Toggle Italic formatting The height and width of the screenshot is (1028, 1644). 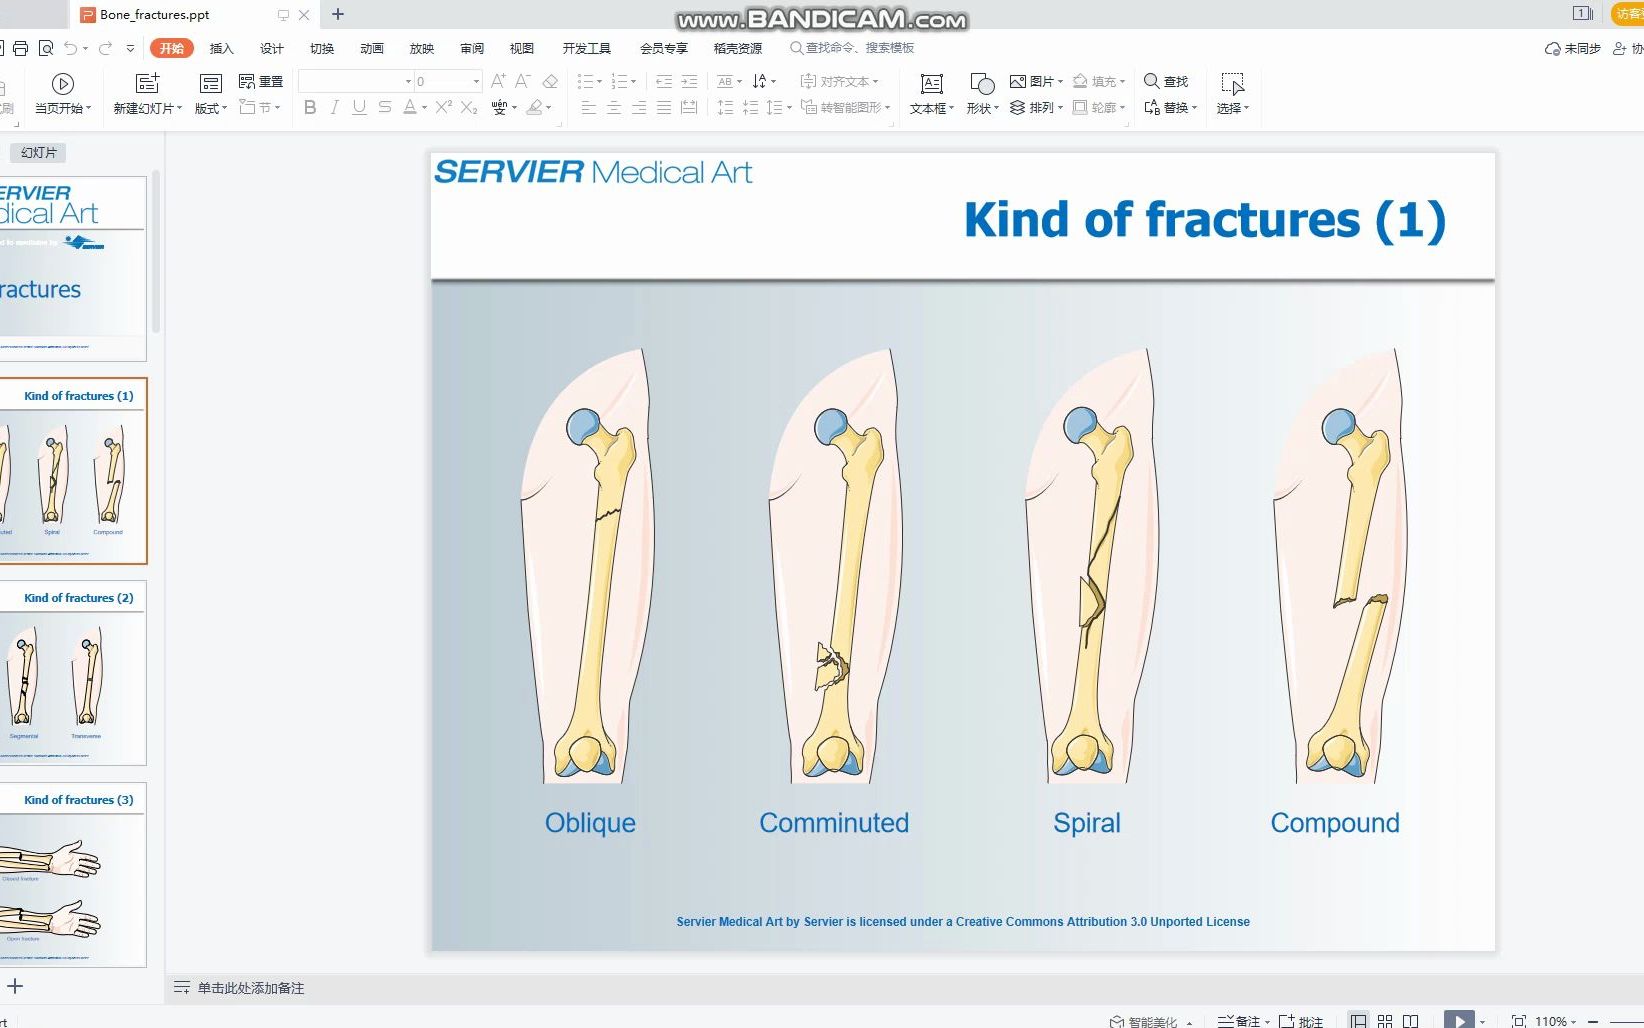click(x=334, y=108)
